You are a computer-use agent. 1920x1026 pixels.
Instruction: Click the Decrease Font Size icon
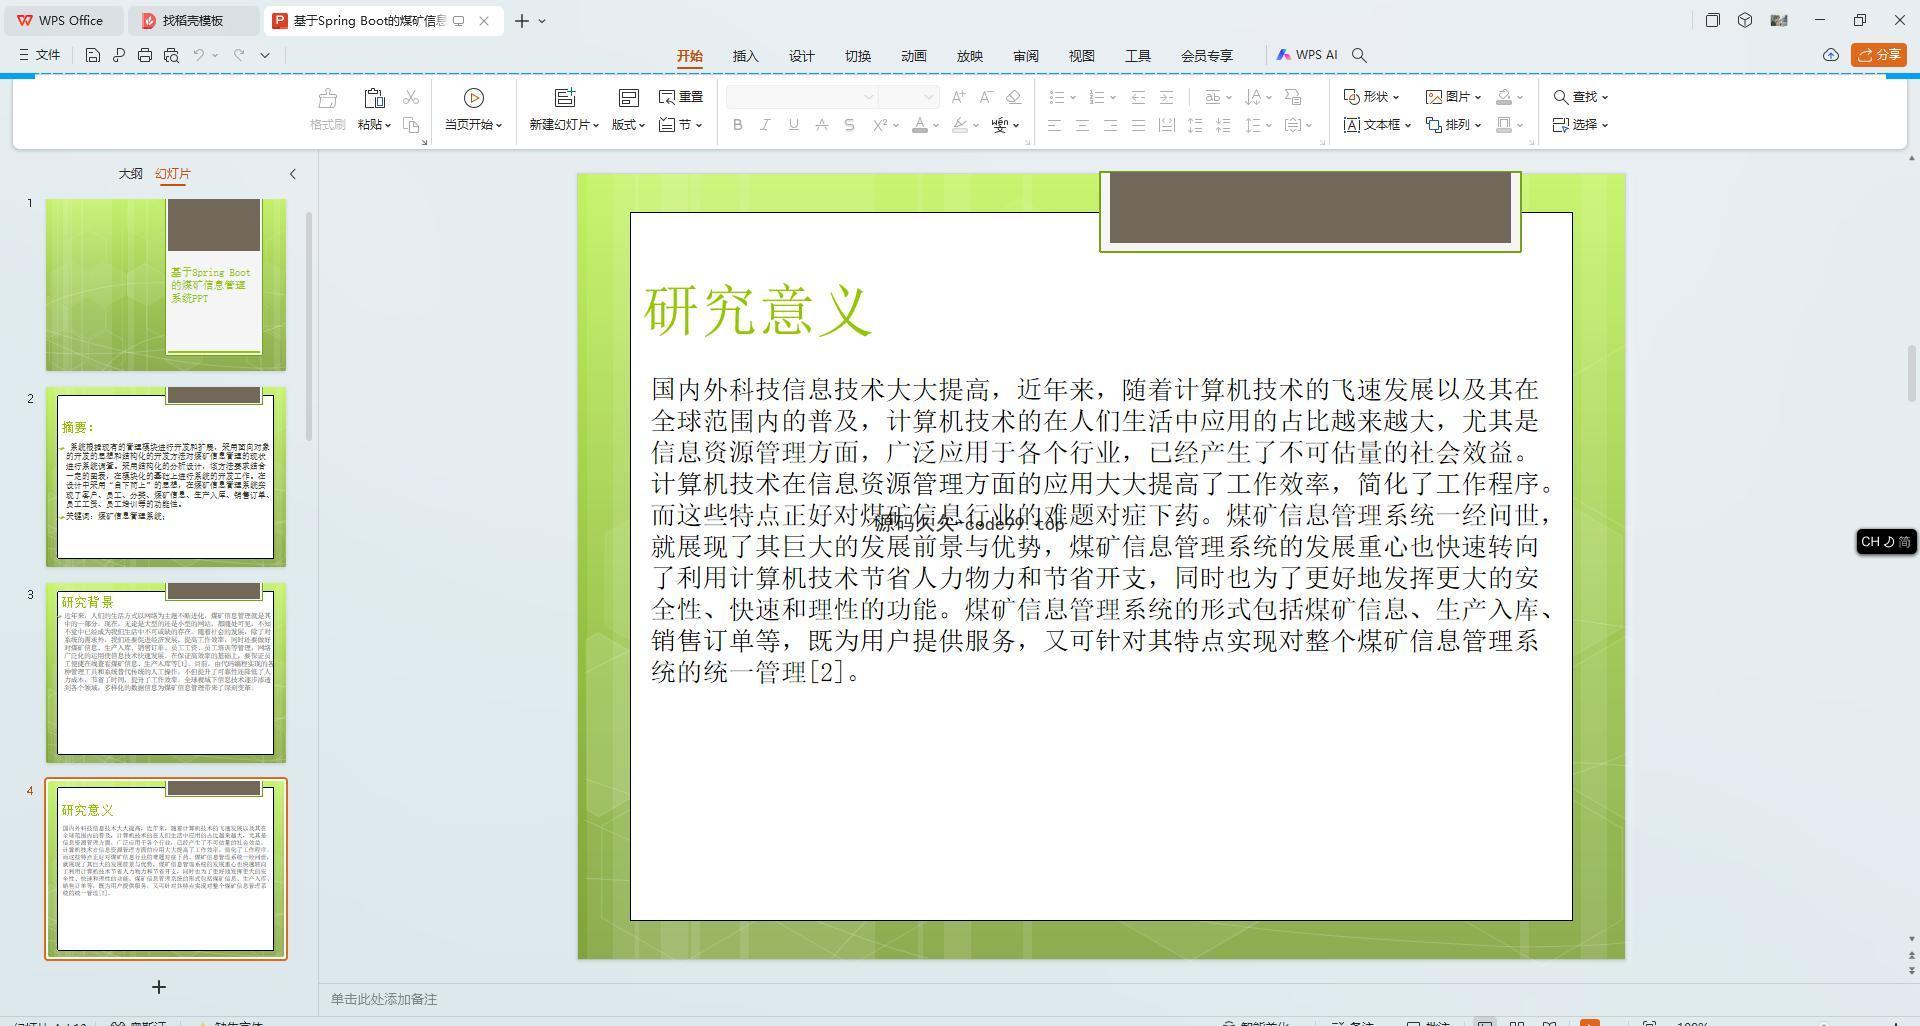tap(986, 97)
